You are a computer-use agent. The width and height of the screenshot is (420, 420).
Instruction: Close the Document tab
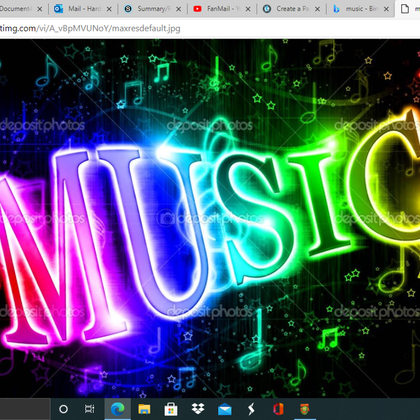pyautogui.click(x=40, y=9)
